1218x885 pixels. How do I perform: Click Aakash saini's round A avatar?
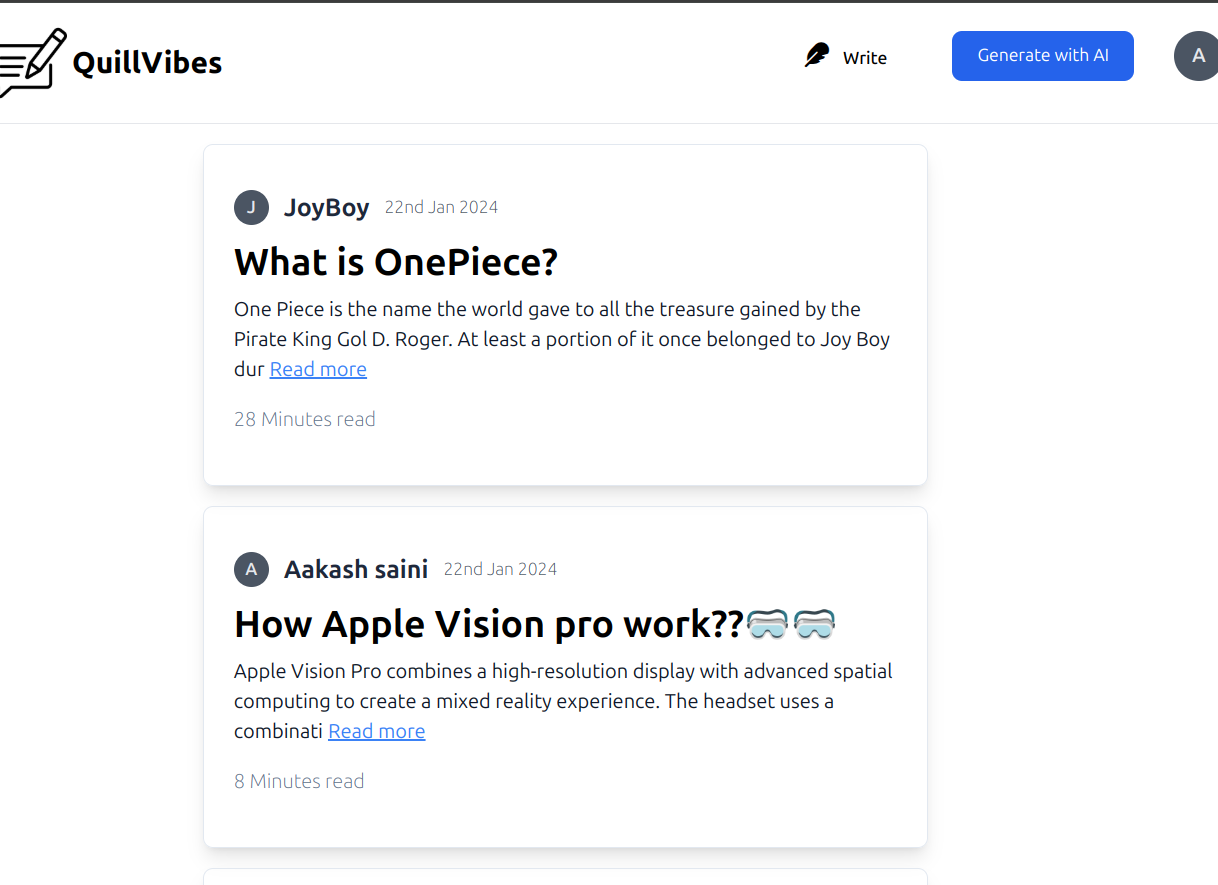pyautogui.click(x=251, y=570)
